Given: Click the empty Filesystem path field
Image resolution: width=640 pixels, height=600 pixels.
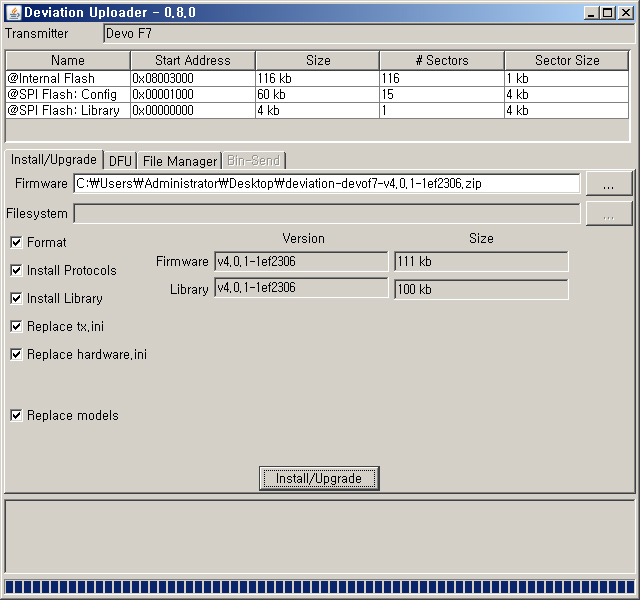Looking at the screenshot, I should (327, 213).
